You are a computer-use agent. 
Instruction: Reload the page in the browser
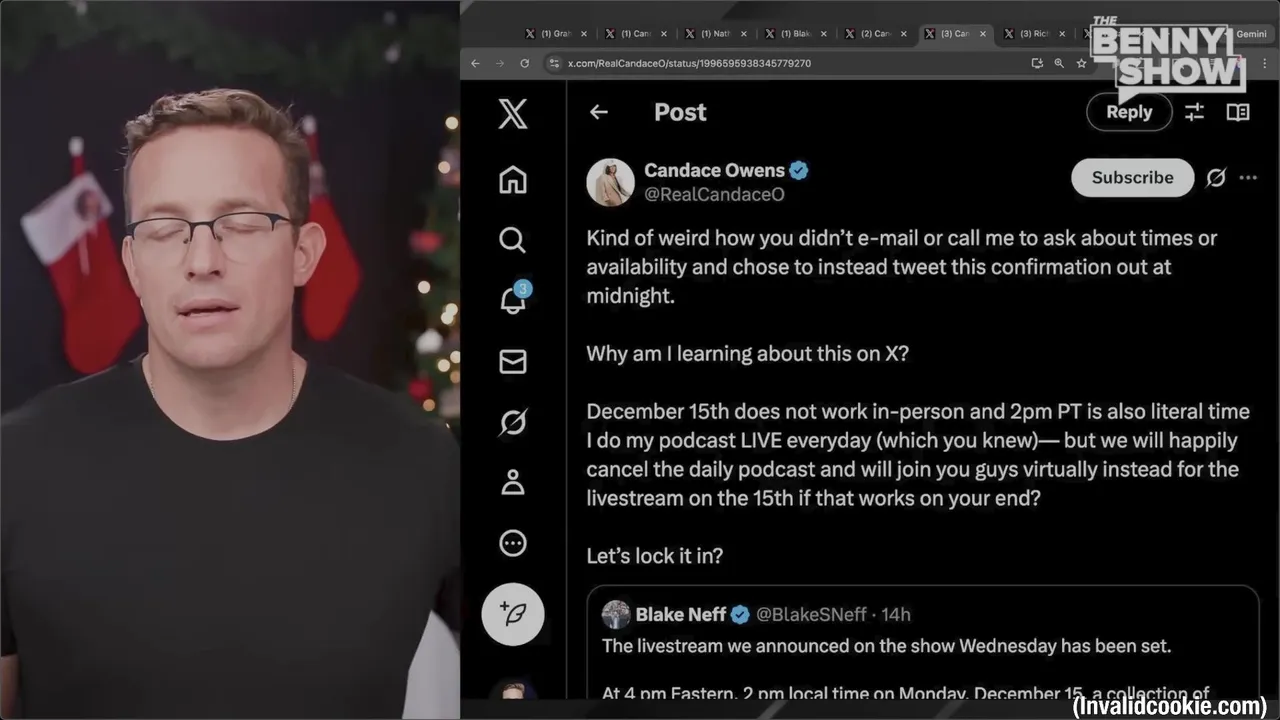(x=524, y=63)
